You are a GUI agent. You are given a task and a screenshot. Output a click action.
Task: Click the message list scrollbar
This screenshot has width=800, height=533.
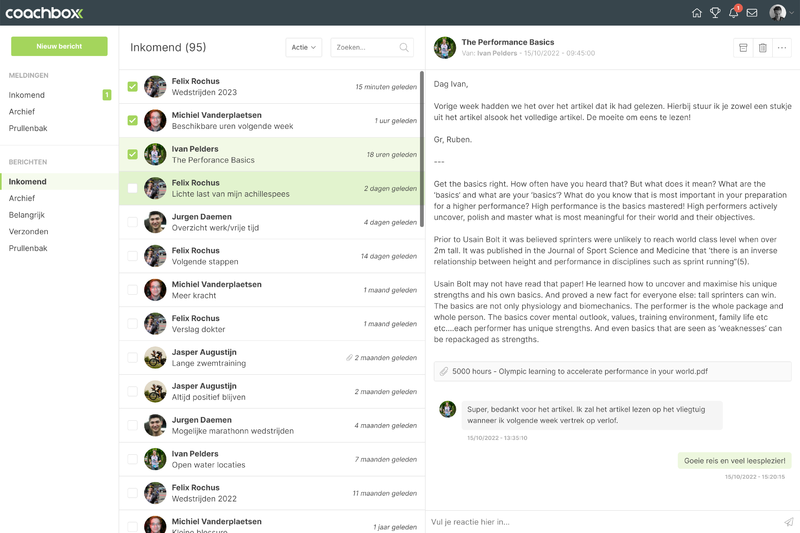(x=421, y=140)
